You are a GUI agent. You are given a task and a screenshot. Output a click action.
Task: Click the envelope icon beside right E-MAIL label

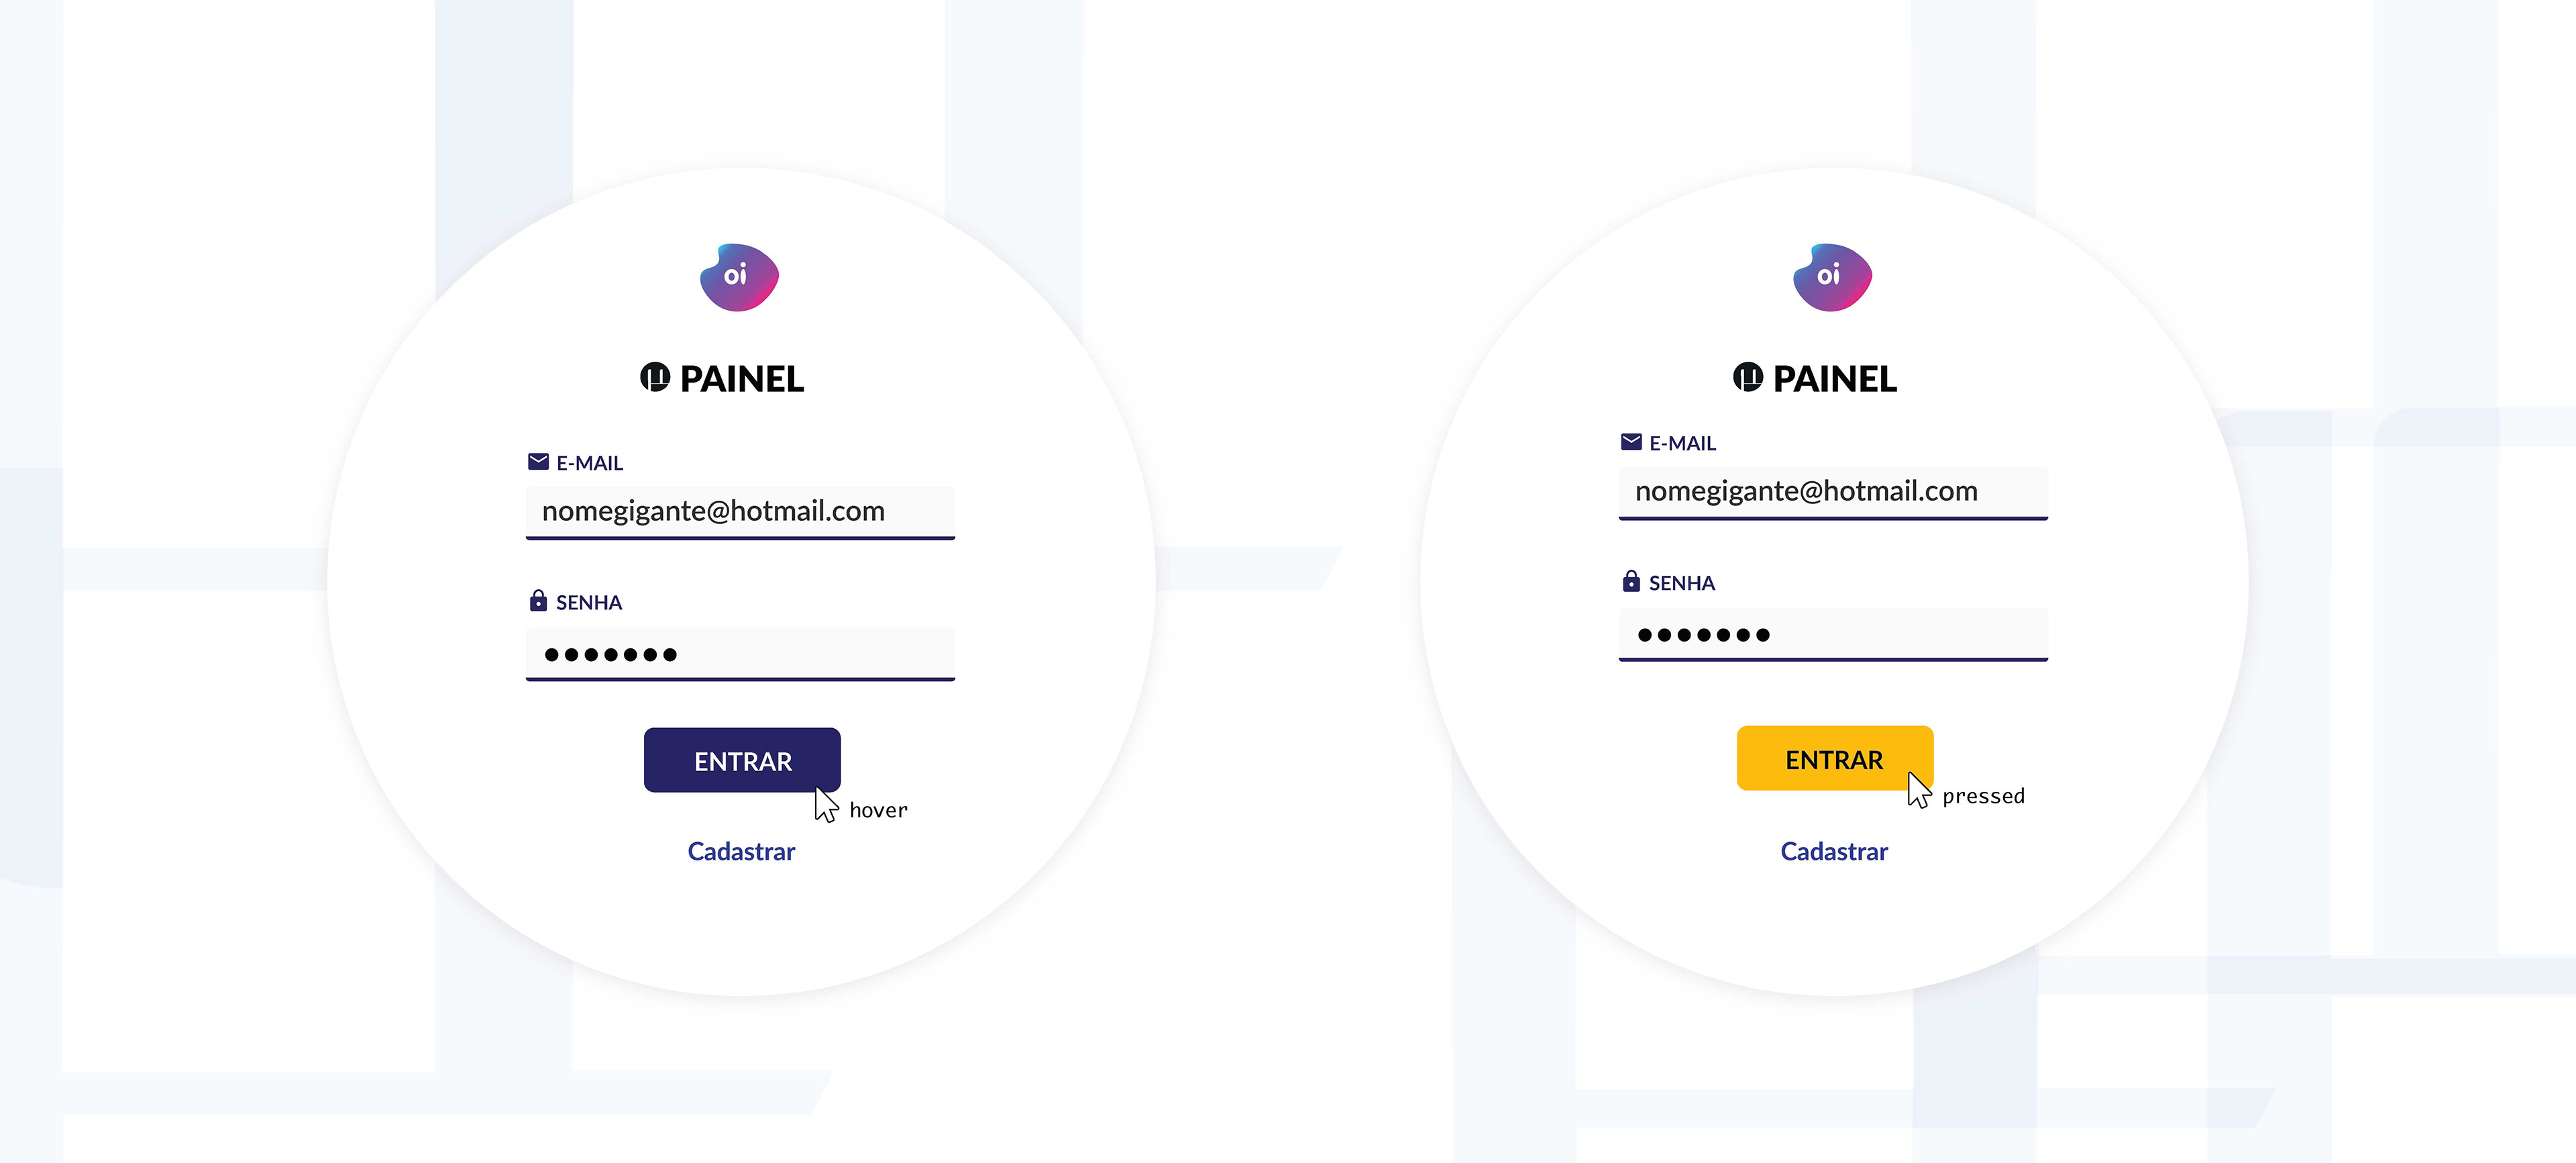pyautogui.click(x=1631, y=441)
